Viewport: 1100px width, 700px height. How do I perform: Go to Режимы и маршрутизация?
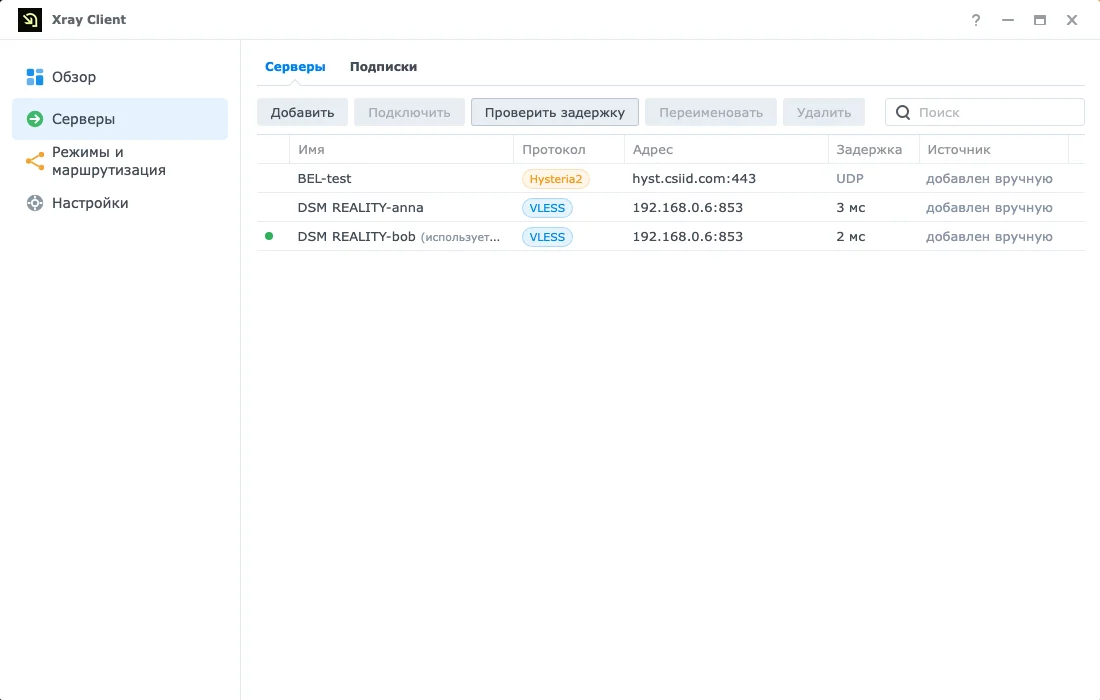(x=120, y=161)
